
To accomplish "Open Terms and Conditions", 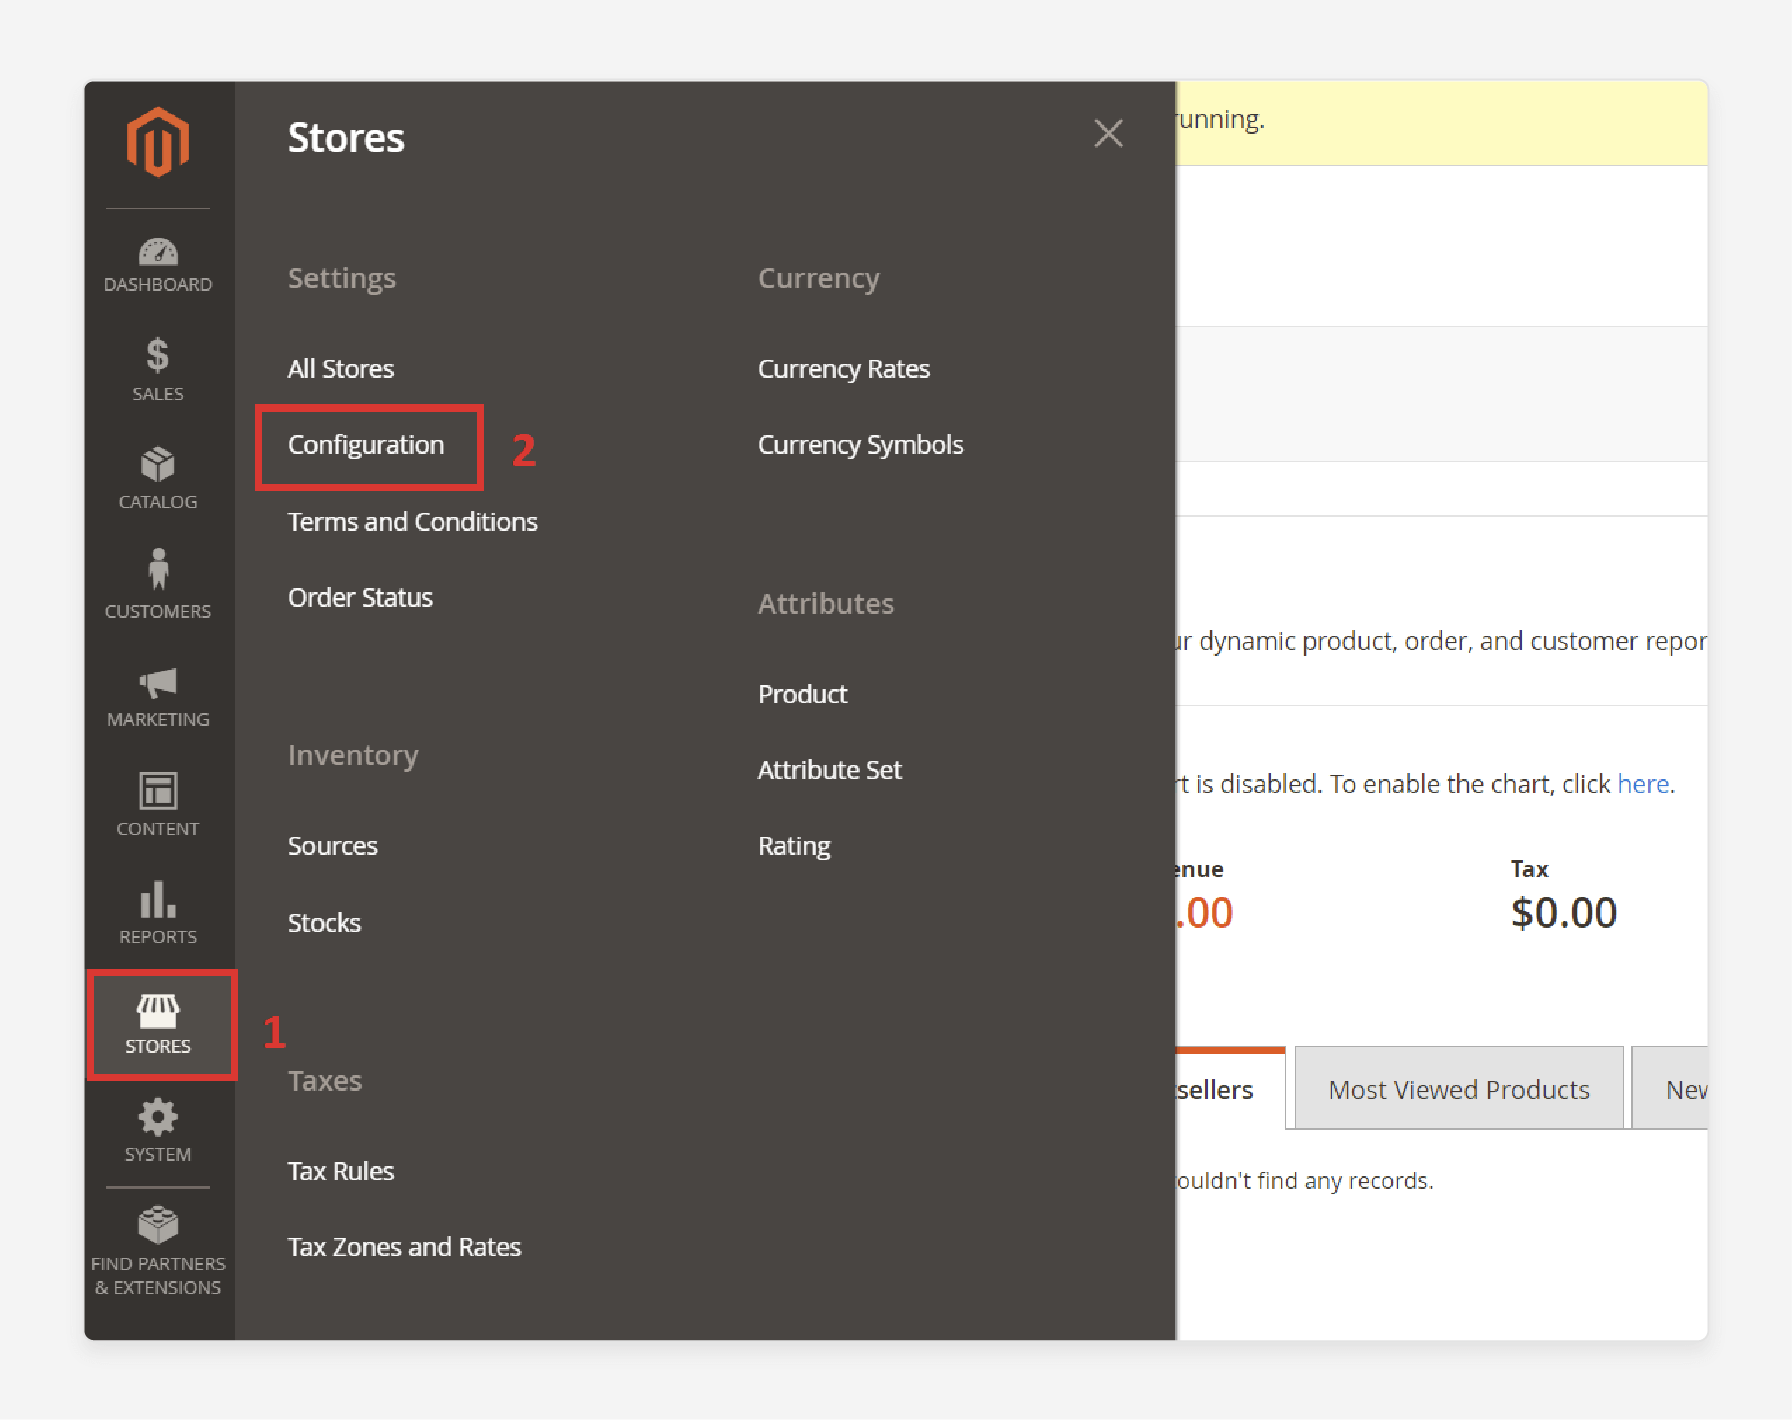I will click(x=413, y=522).
